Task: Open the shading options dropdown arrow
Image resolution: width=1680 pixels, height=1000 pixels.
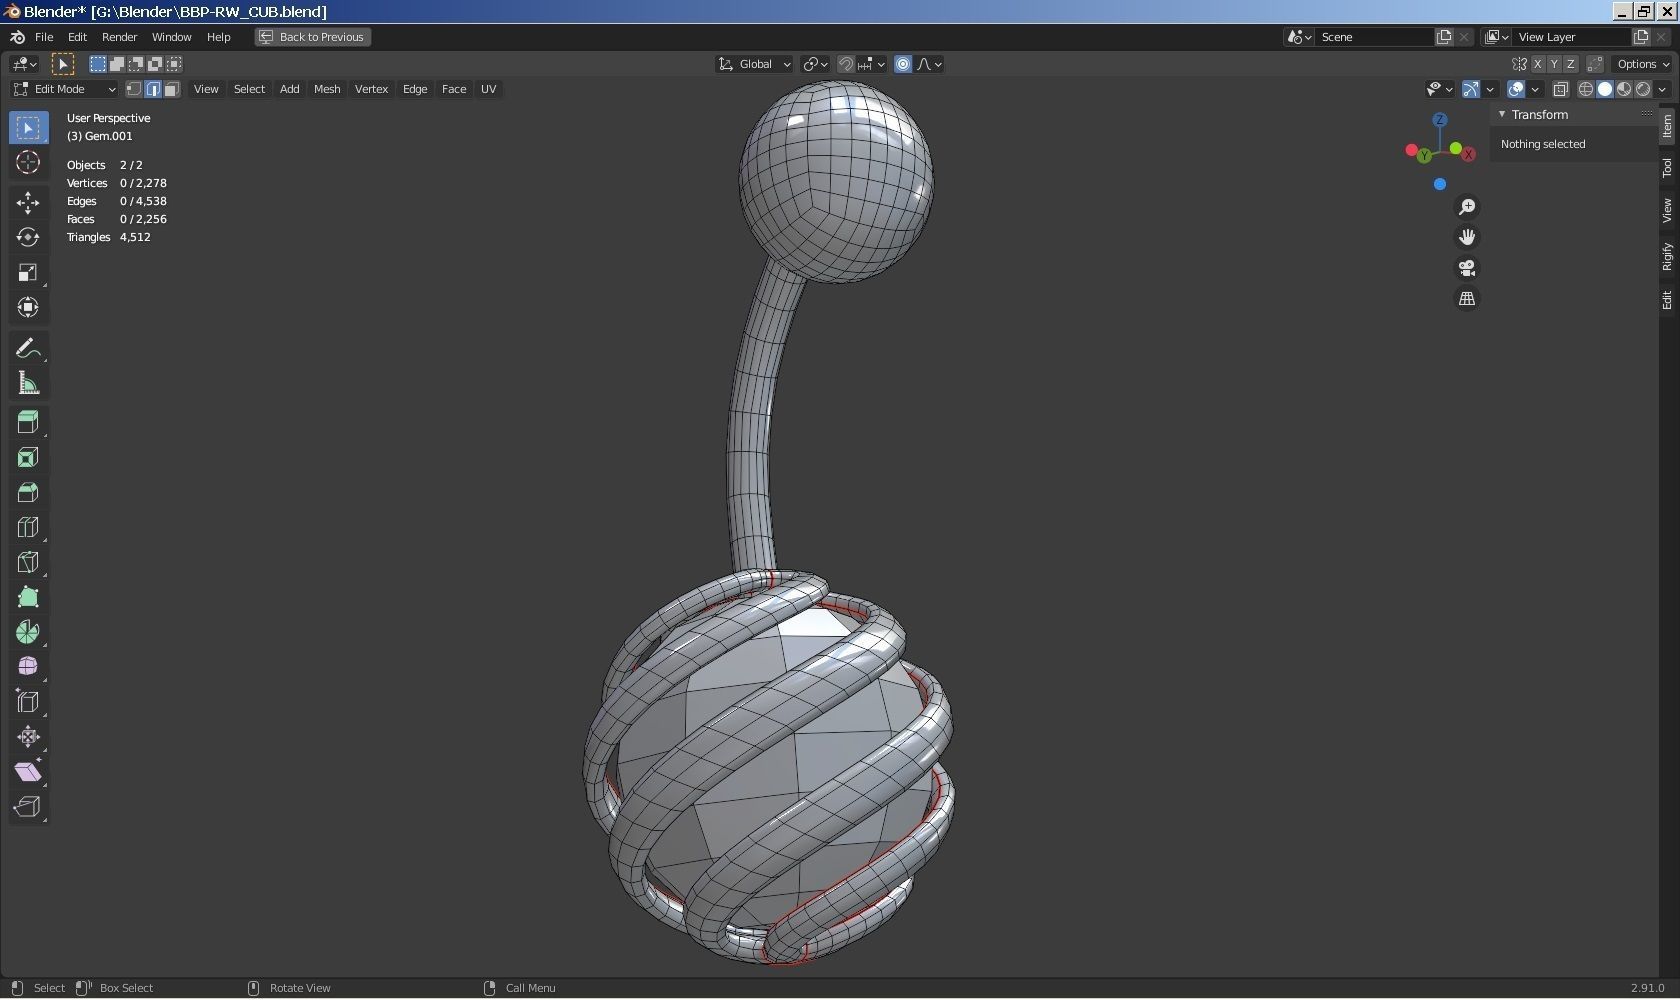Action: [x=1662, y=89]
